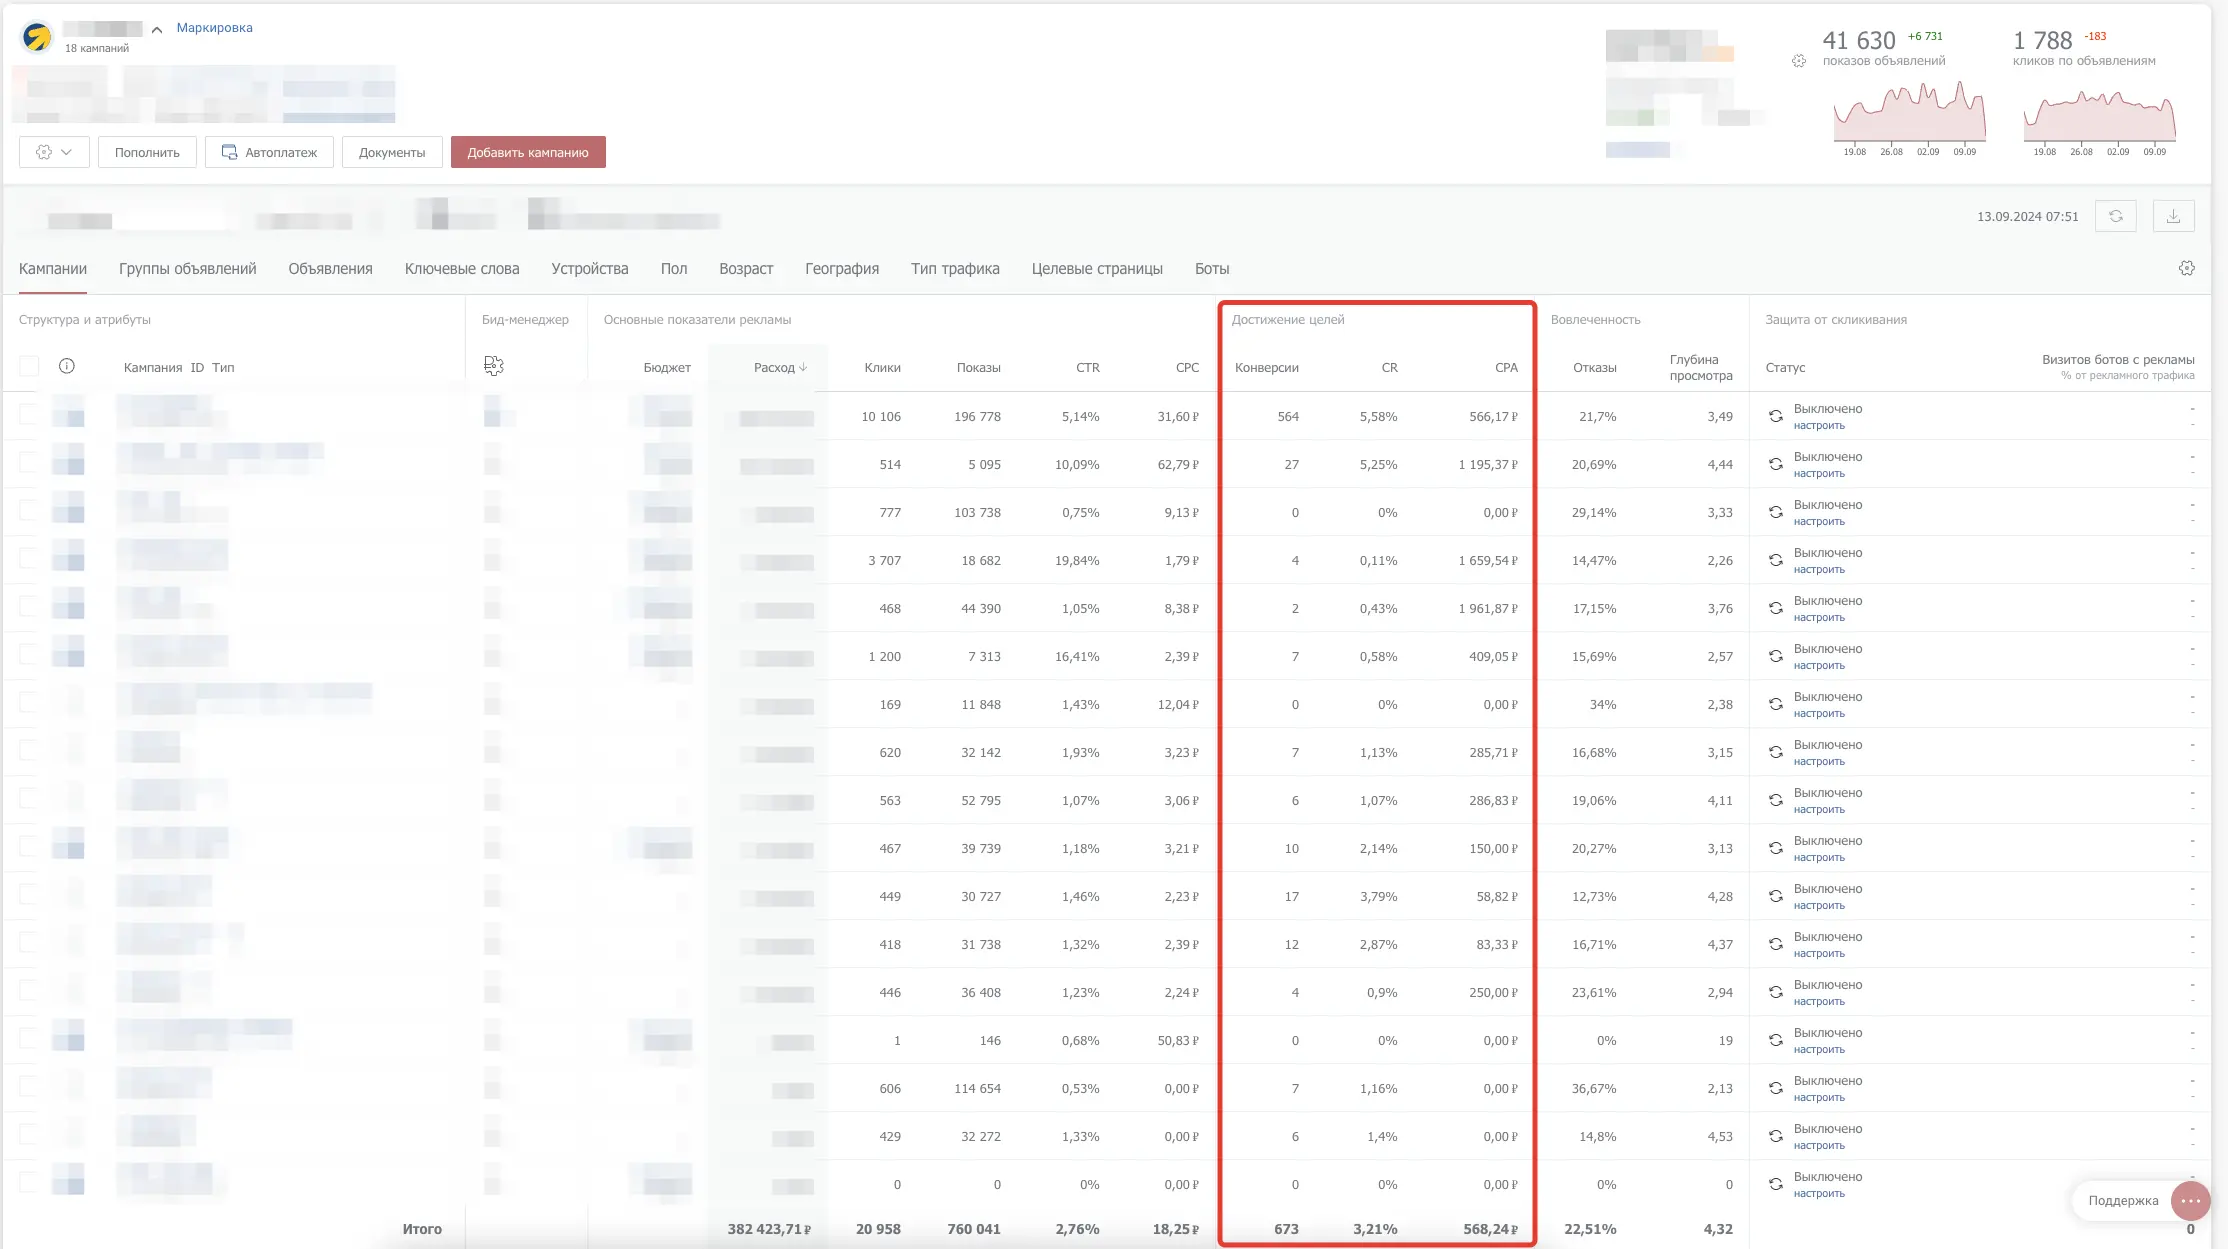Screen dimensions: 2228x1249
Task: Open the Маркировка link
Action: [214, 28]
